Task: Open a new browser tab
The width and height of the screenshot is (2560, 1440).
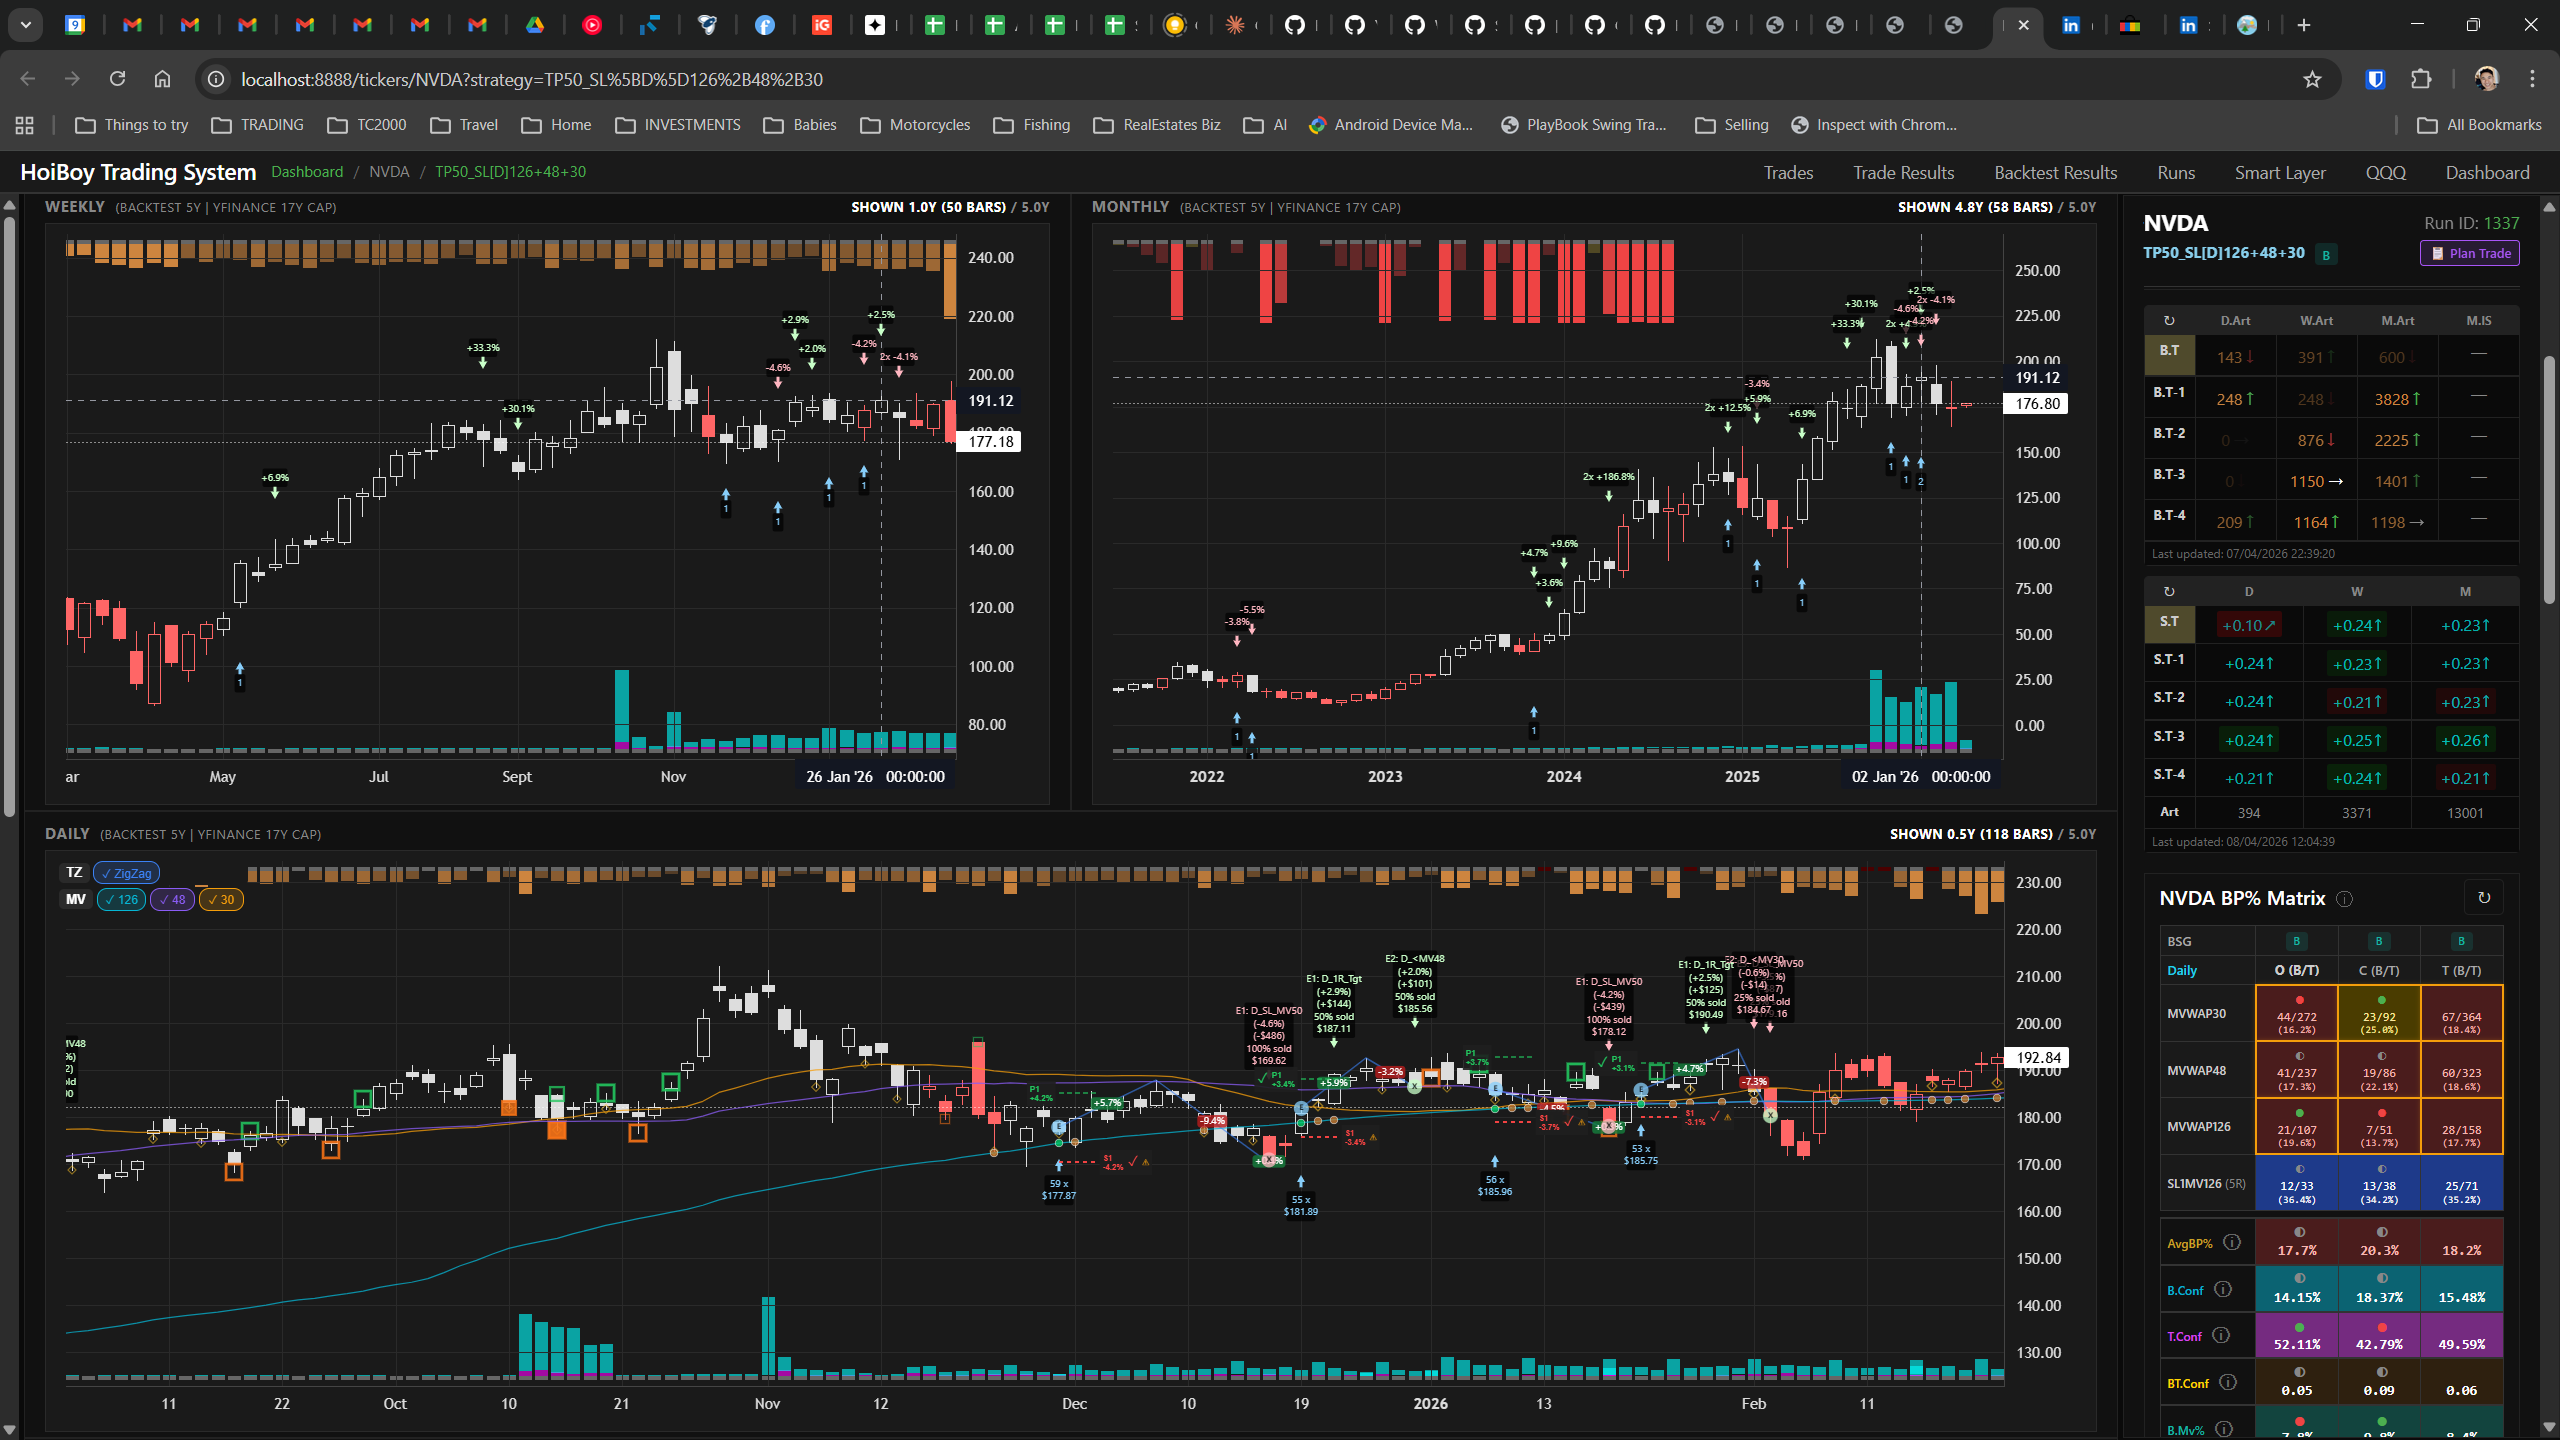Action: click(x=2304, y=25)
